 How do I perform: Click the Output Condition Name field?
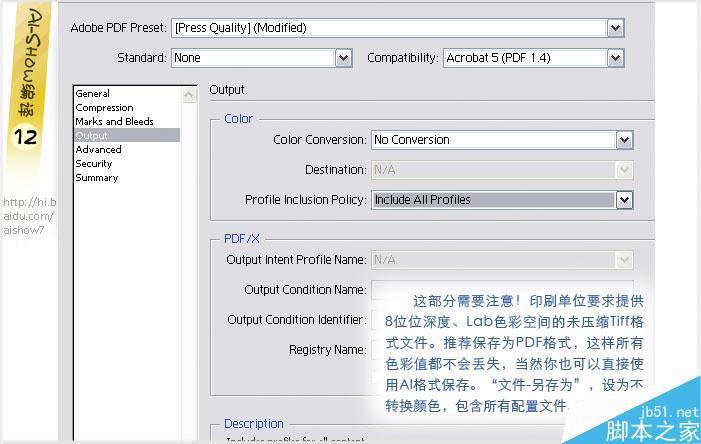pos(502,290)
